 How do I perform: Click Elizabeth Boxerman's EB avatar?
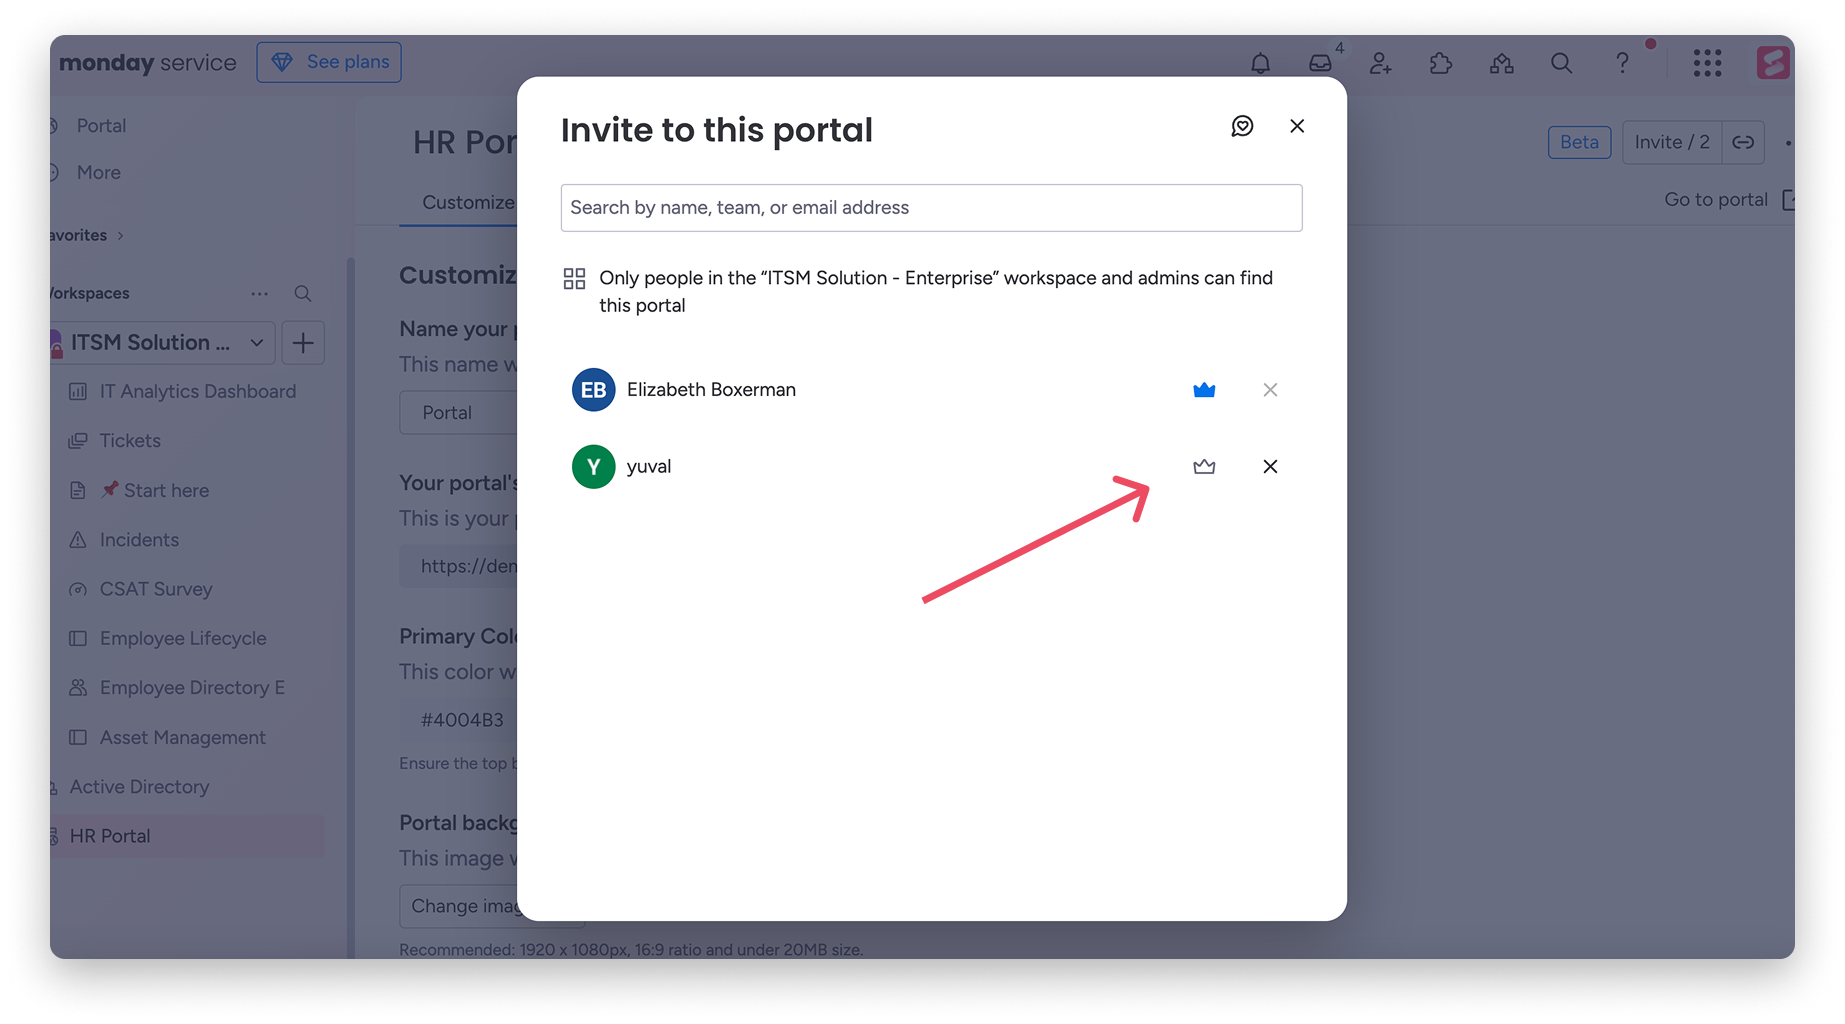click(x=593, y=390)
